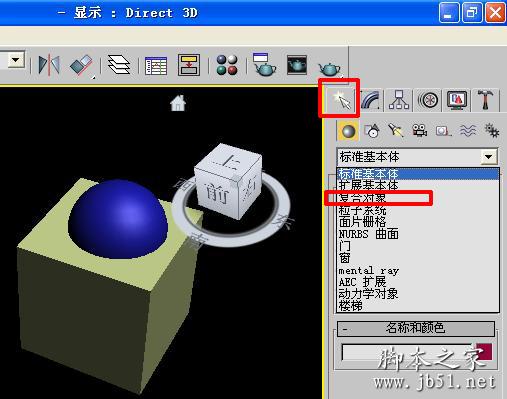The image size is (507, 399).
Task: Choose 复合对象 in the dropdown list
Action: click(418, 198)
